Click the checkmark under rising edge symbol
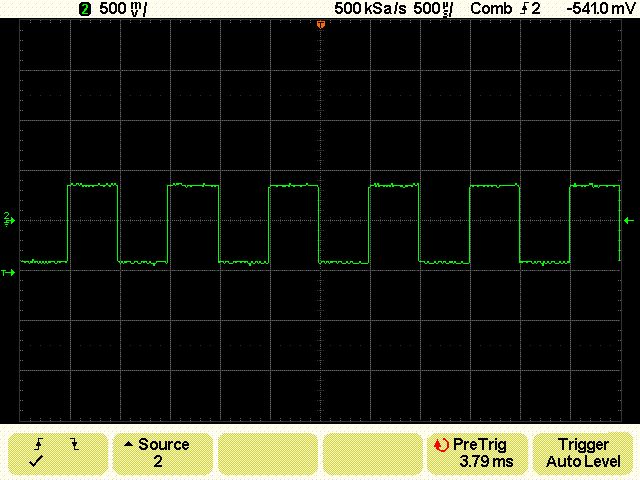Image resolution: width=640 pixels, height=480 pixels. click(36, 462)
